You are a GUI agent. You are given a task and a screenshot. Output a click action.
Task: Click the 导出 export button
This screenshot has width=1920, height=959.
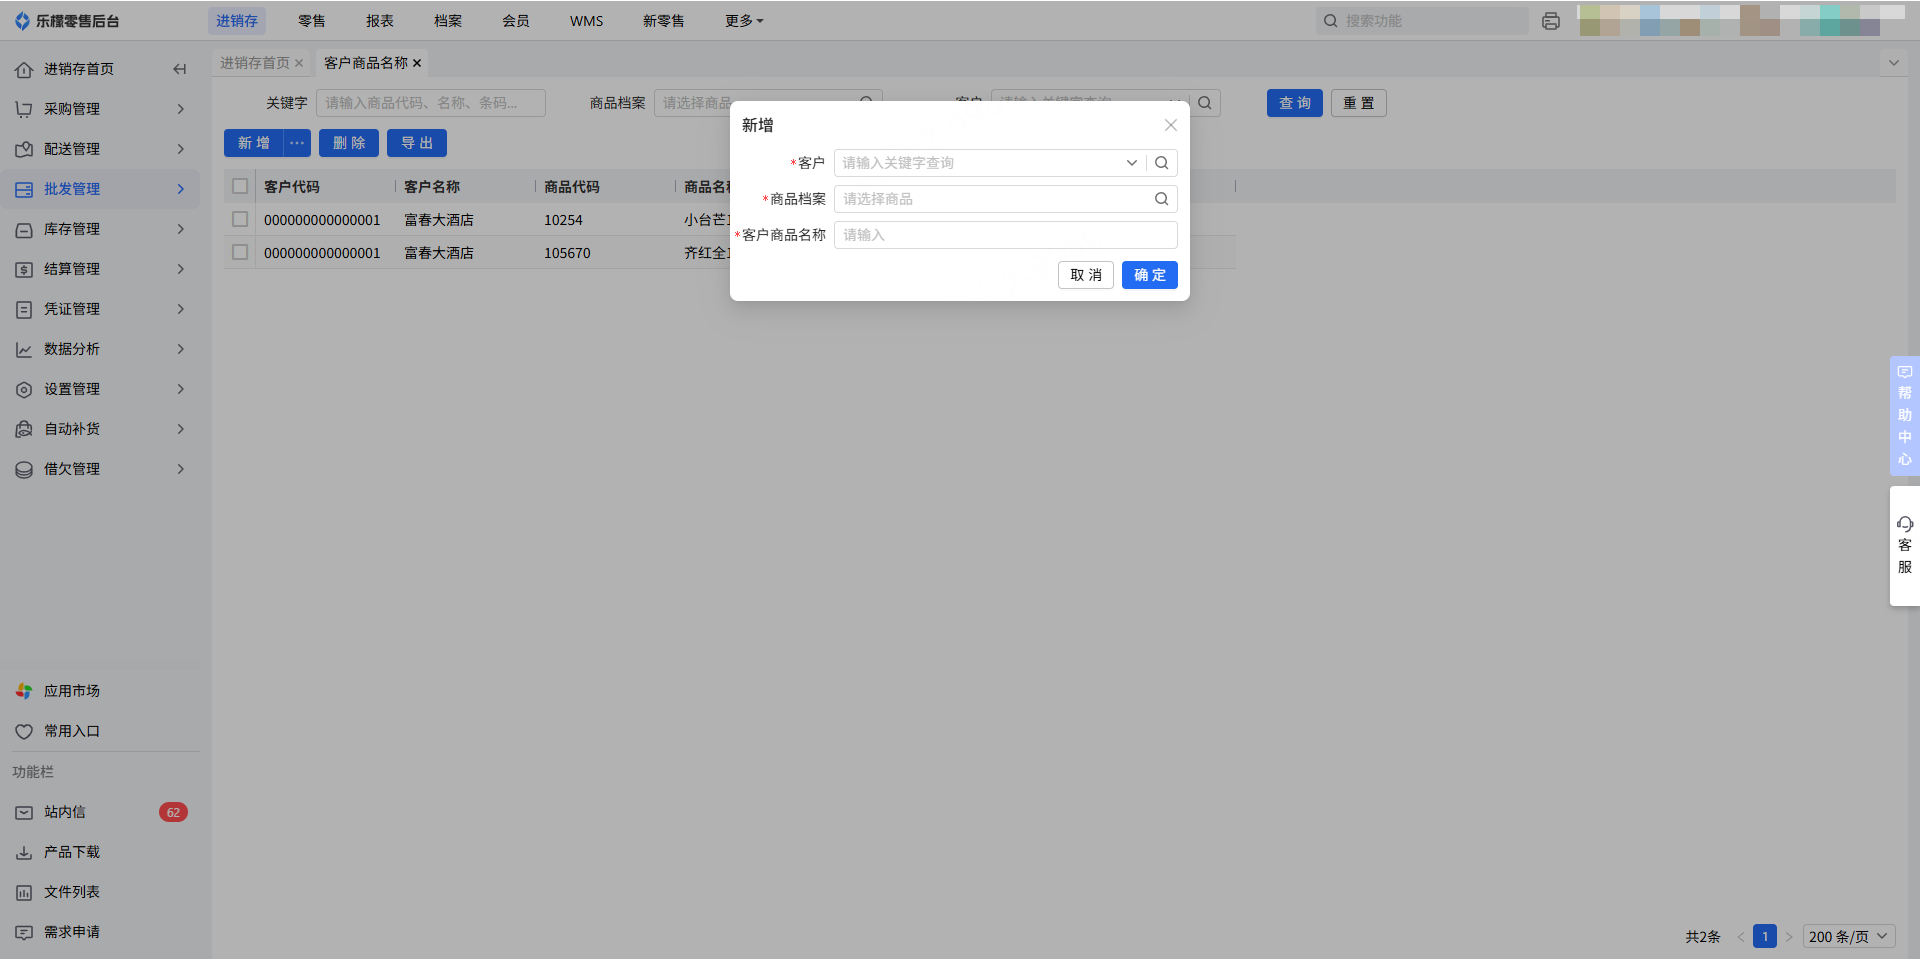click(417, 143)
